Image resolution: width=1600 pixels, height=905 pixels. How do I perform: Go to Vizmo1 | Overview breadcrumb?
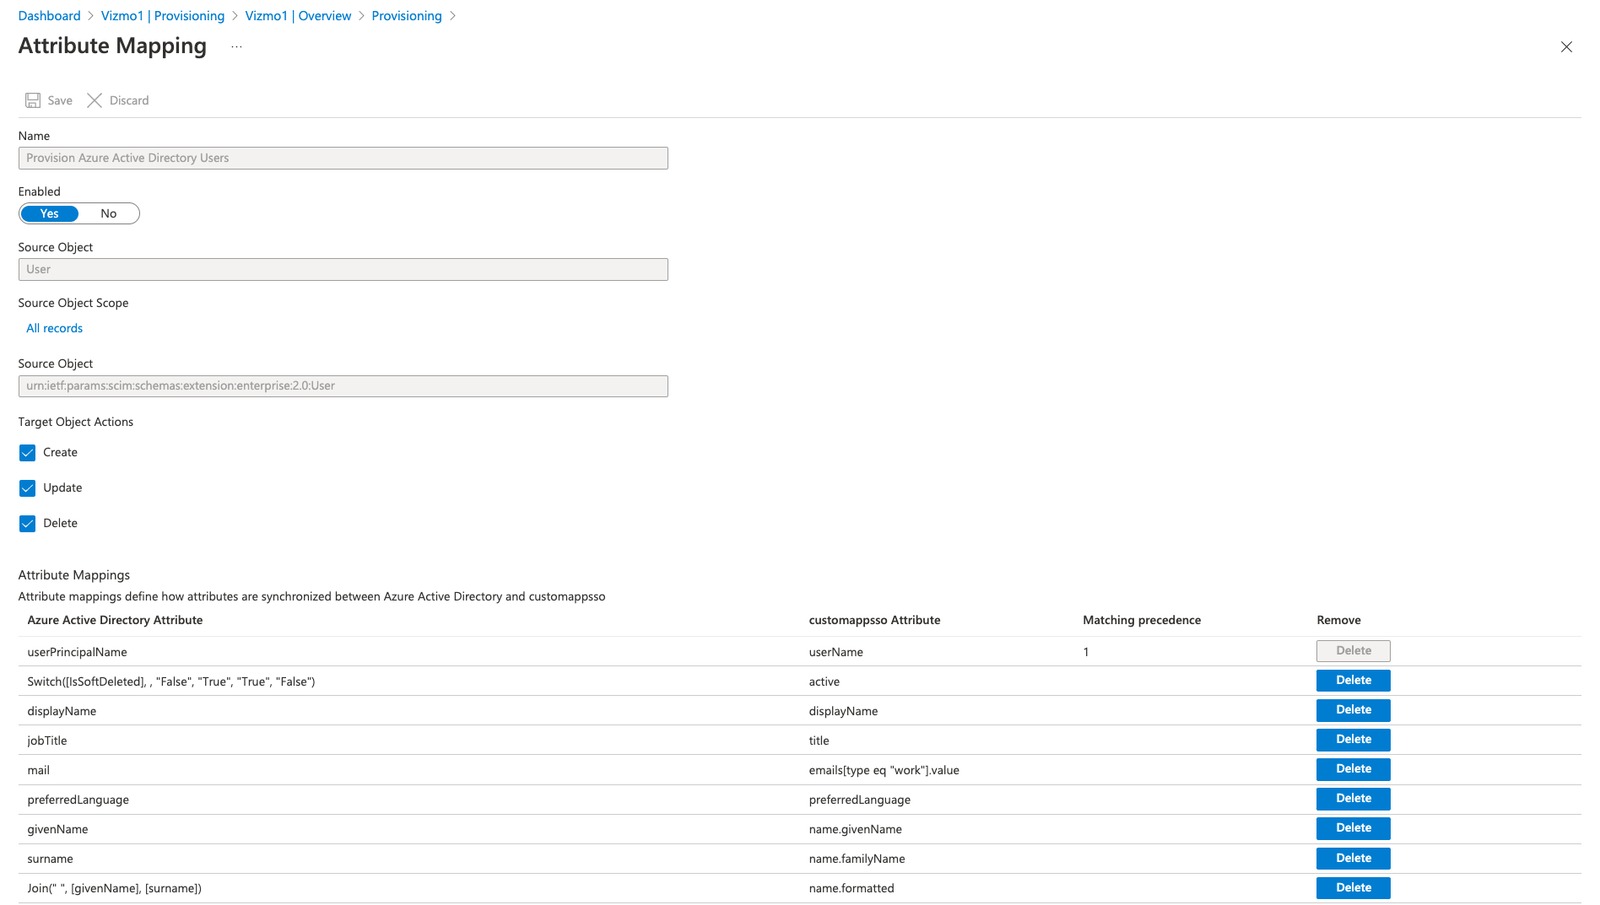[298, 16]
